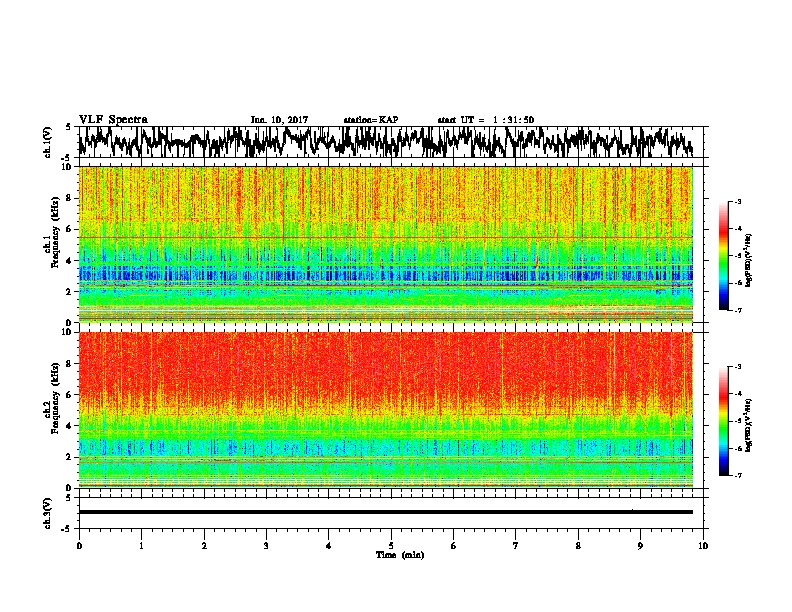The image size is (792, 612).
Task: Click the "start UT = 1:31:50" header text
Action: (485, 120)
